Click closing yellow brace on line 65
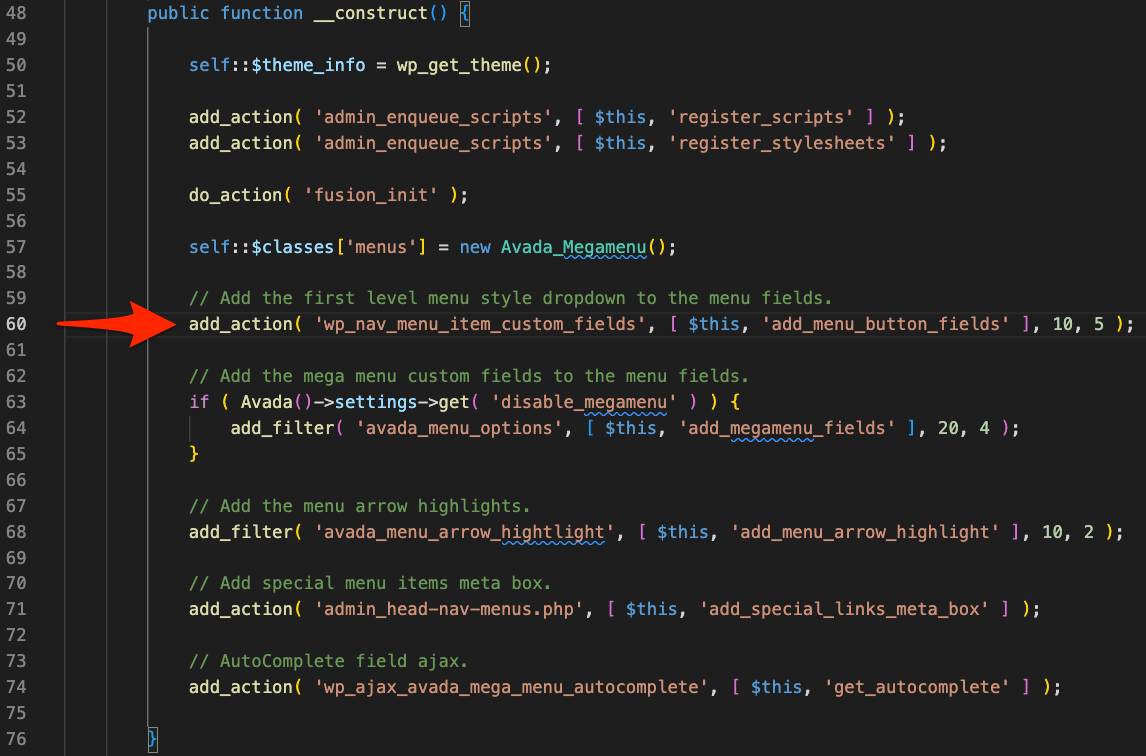 [x=194, y=454]
